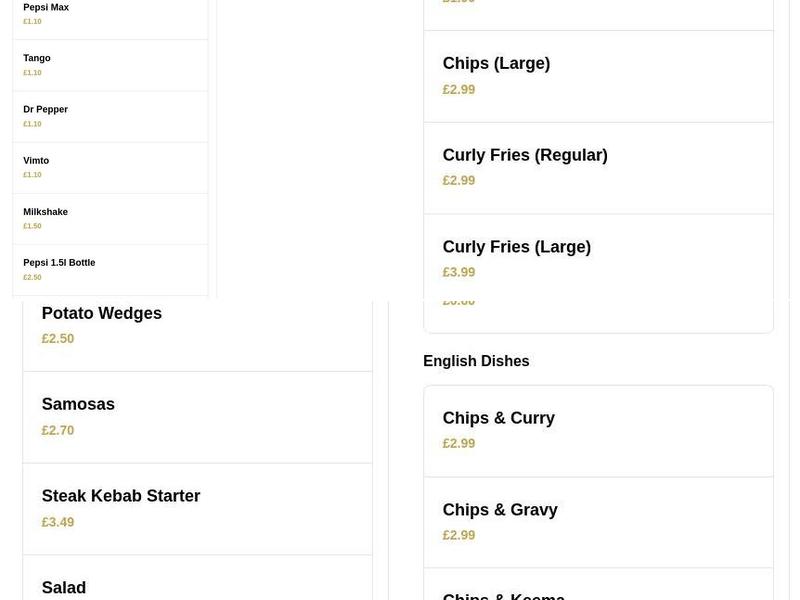Viewport: 800px width, 600px height.
Task: Click the £3.49 price of Steak Kebab Starter
Action: pos(57,521)
